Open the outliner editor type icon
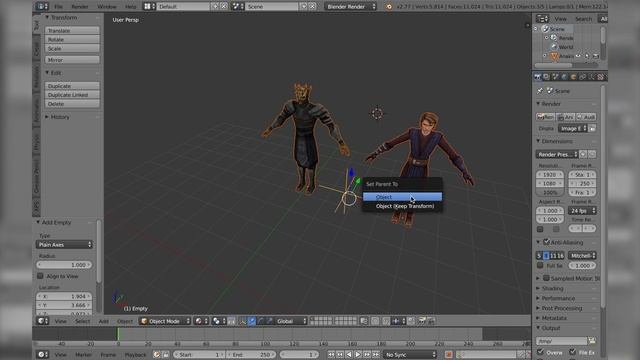640x360 pixels. 542,18
